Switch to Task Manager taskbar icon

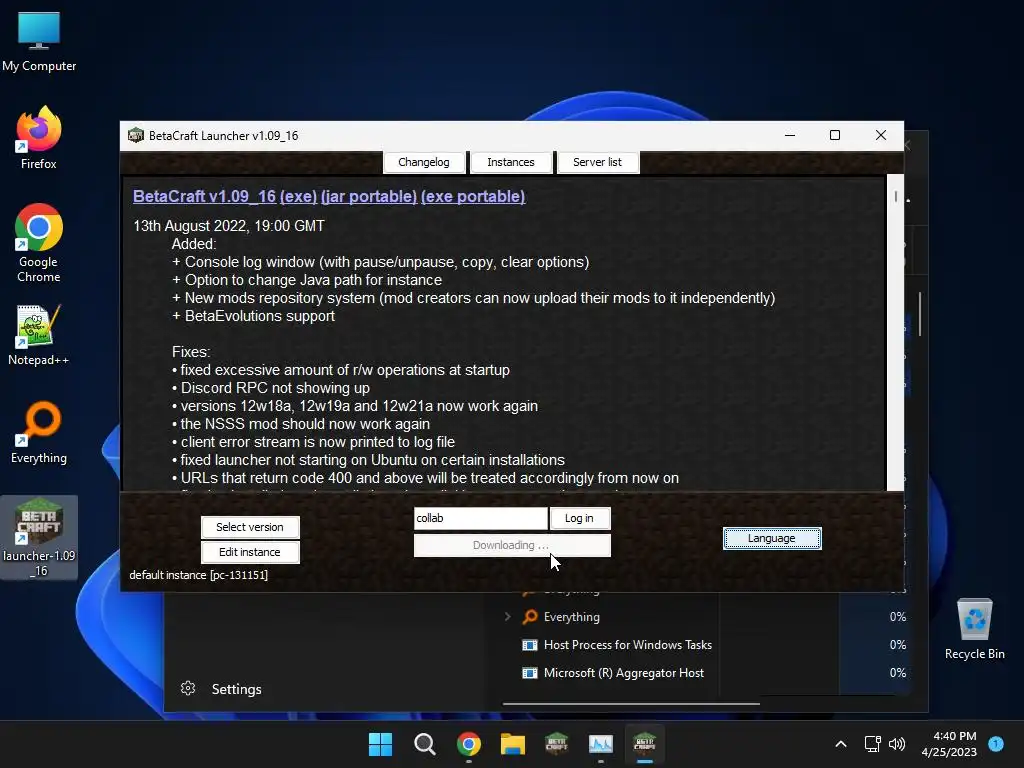pyautogui.click(x=600, y=744)
